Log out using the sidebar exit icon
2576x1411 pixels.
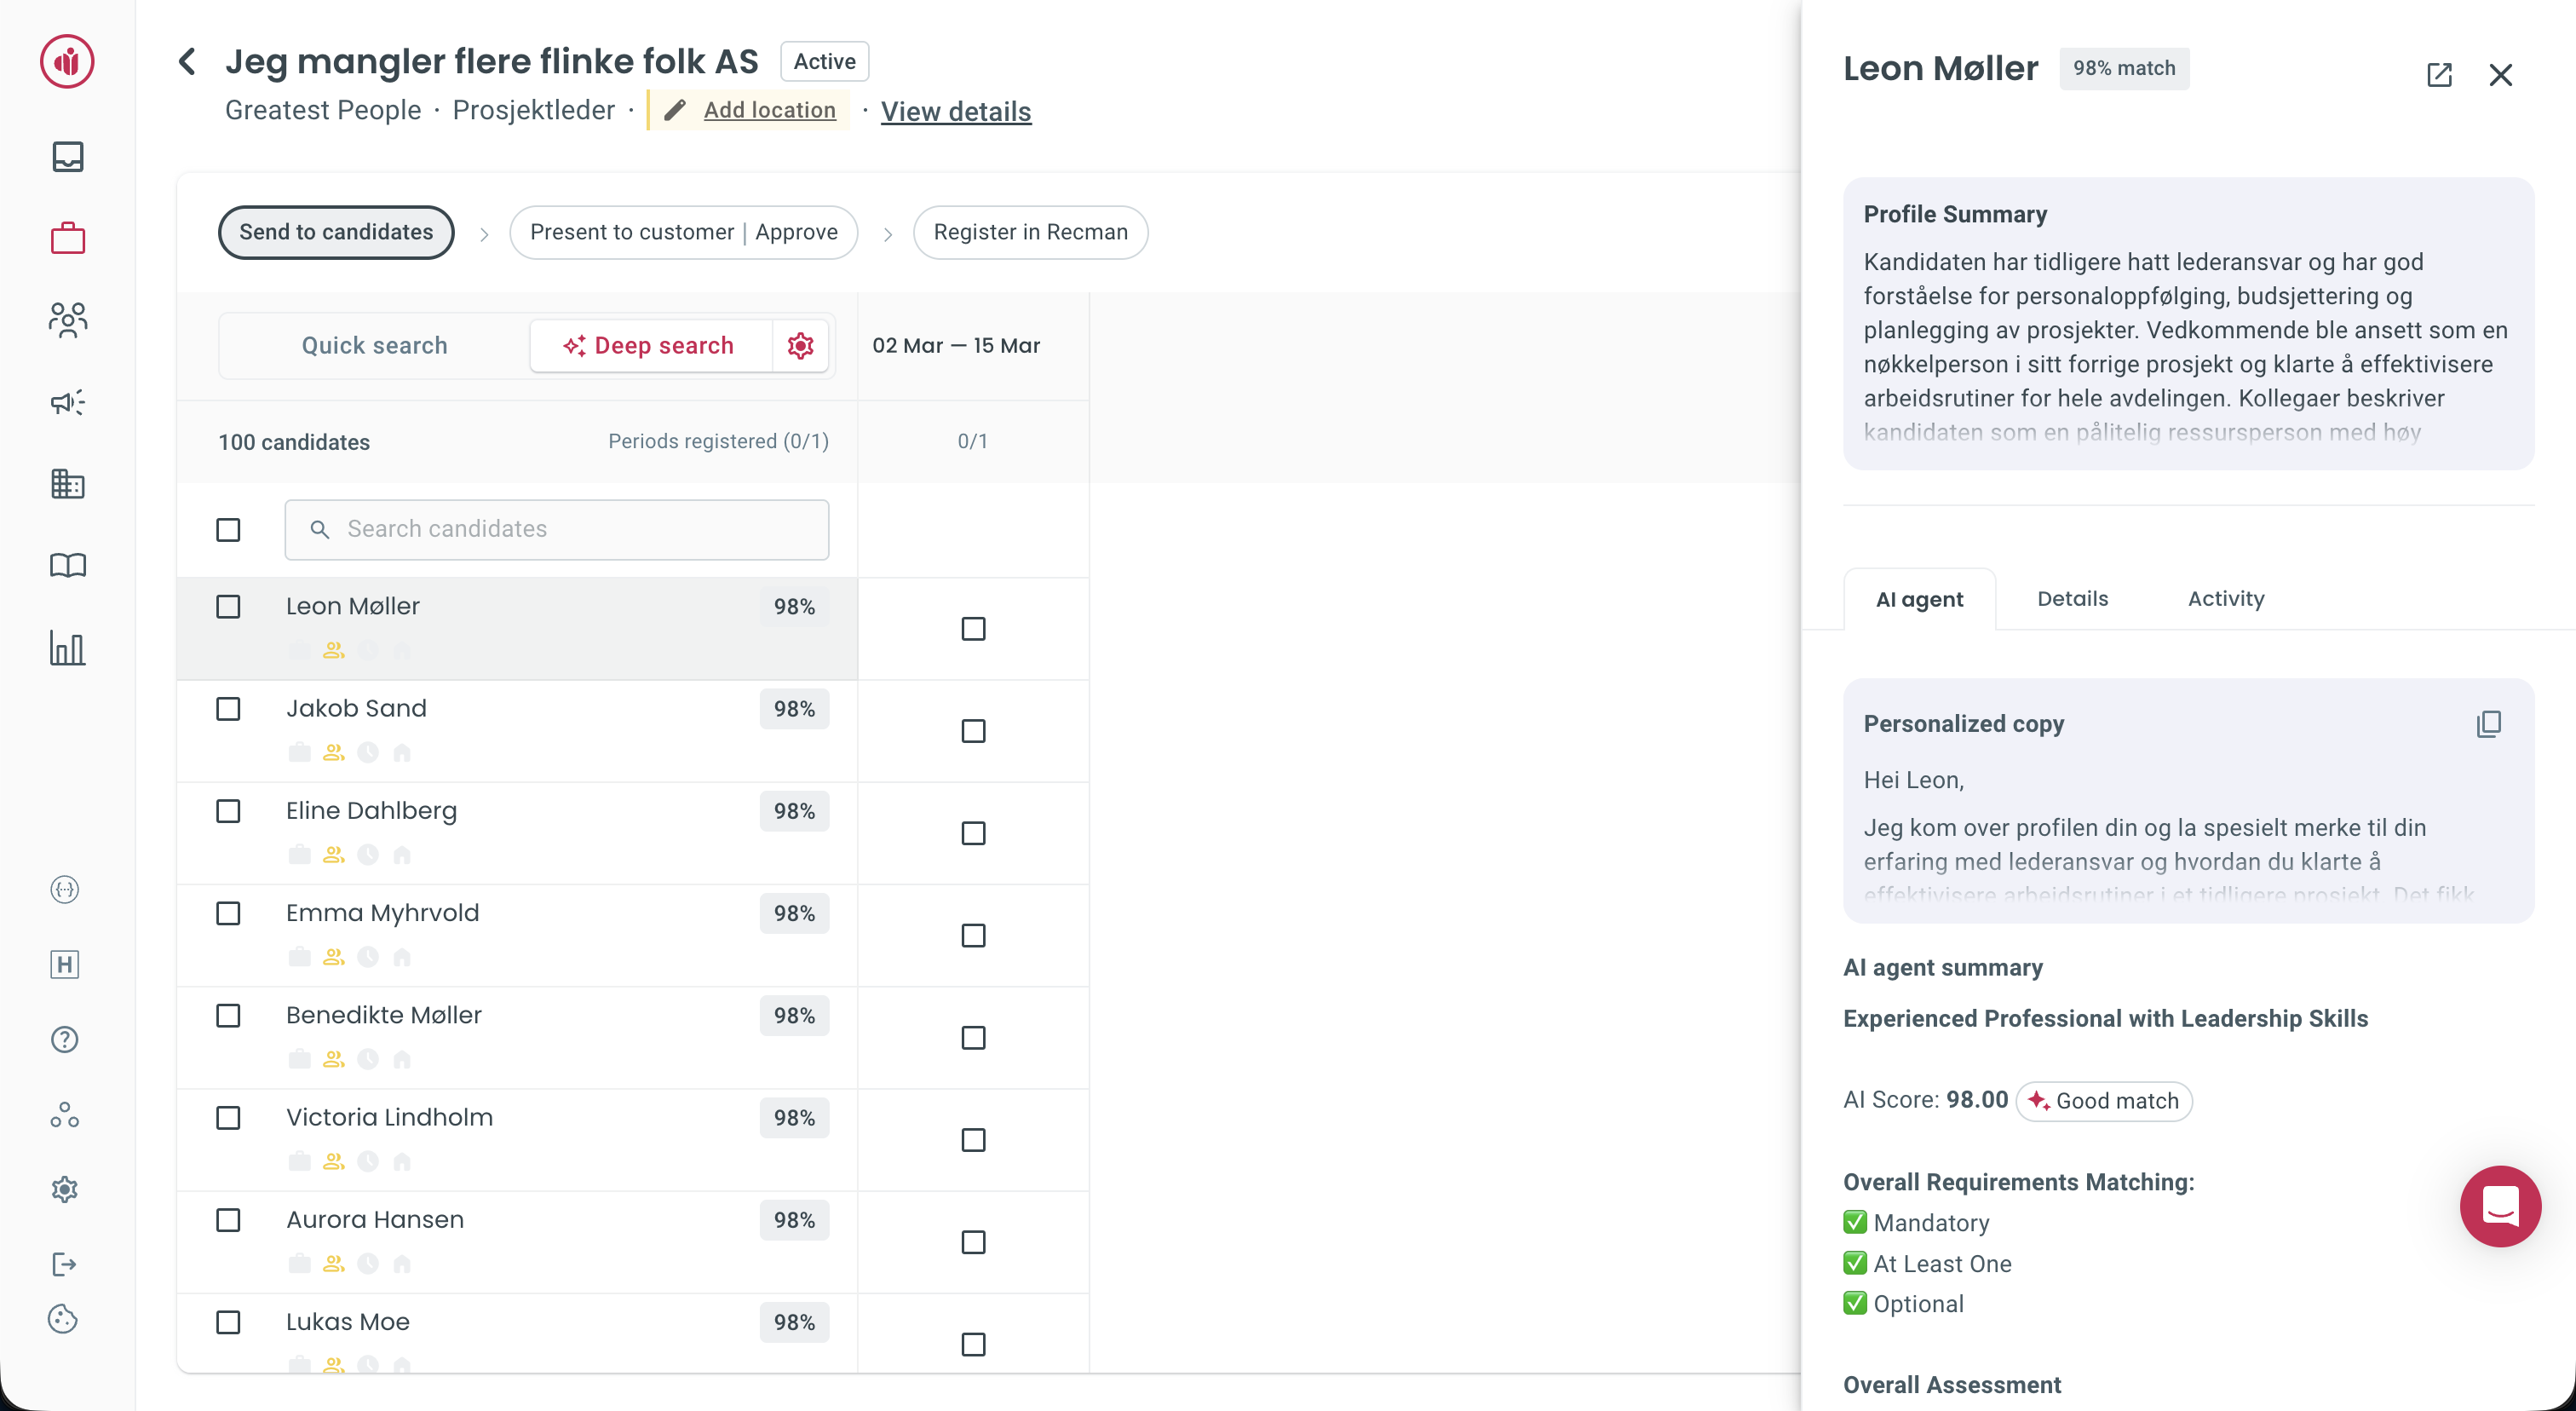[64, 1264]
